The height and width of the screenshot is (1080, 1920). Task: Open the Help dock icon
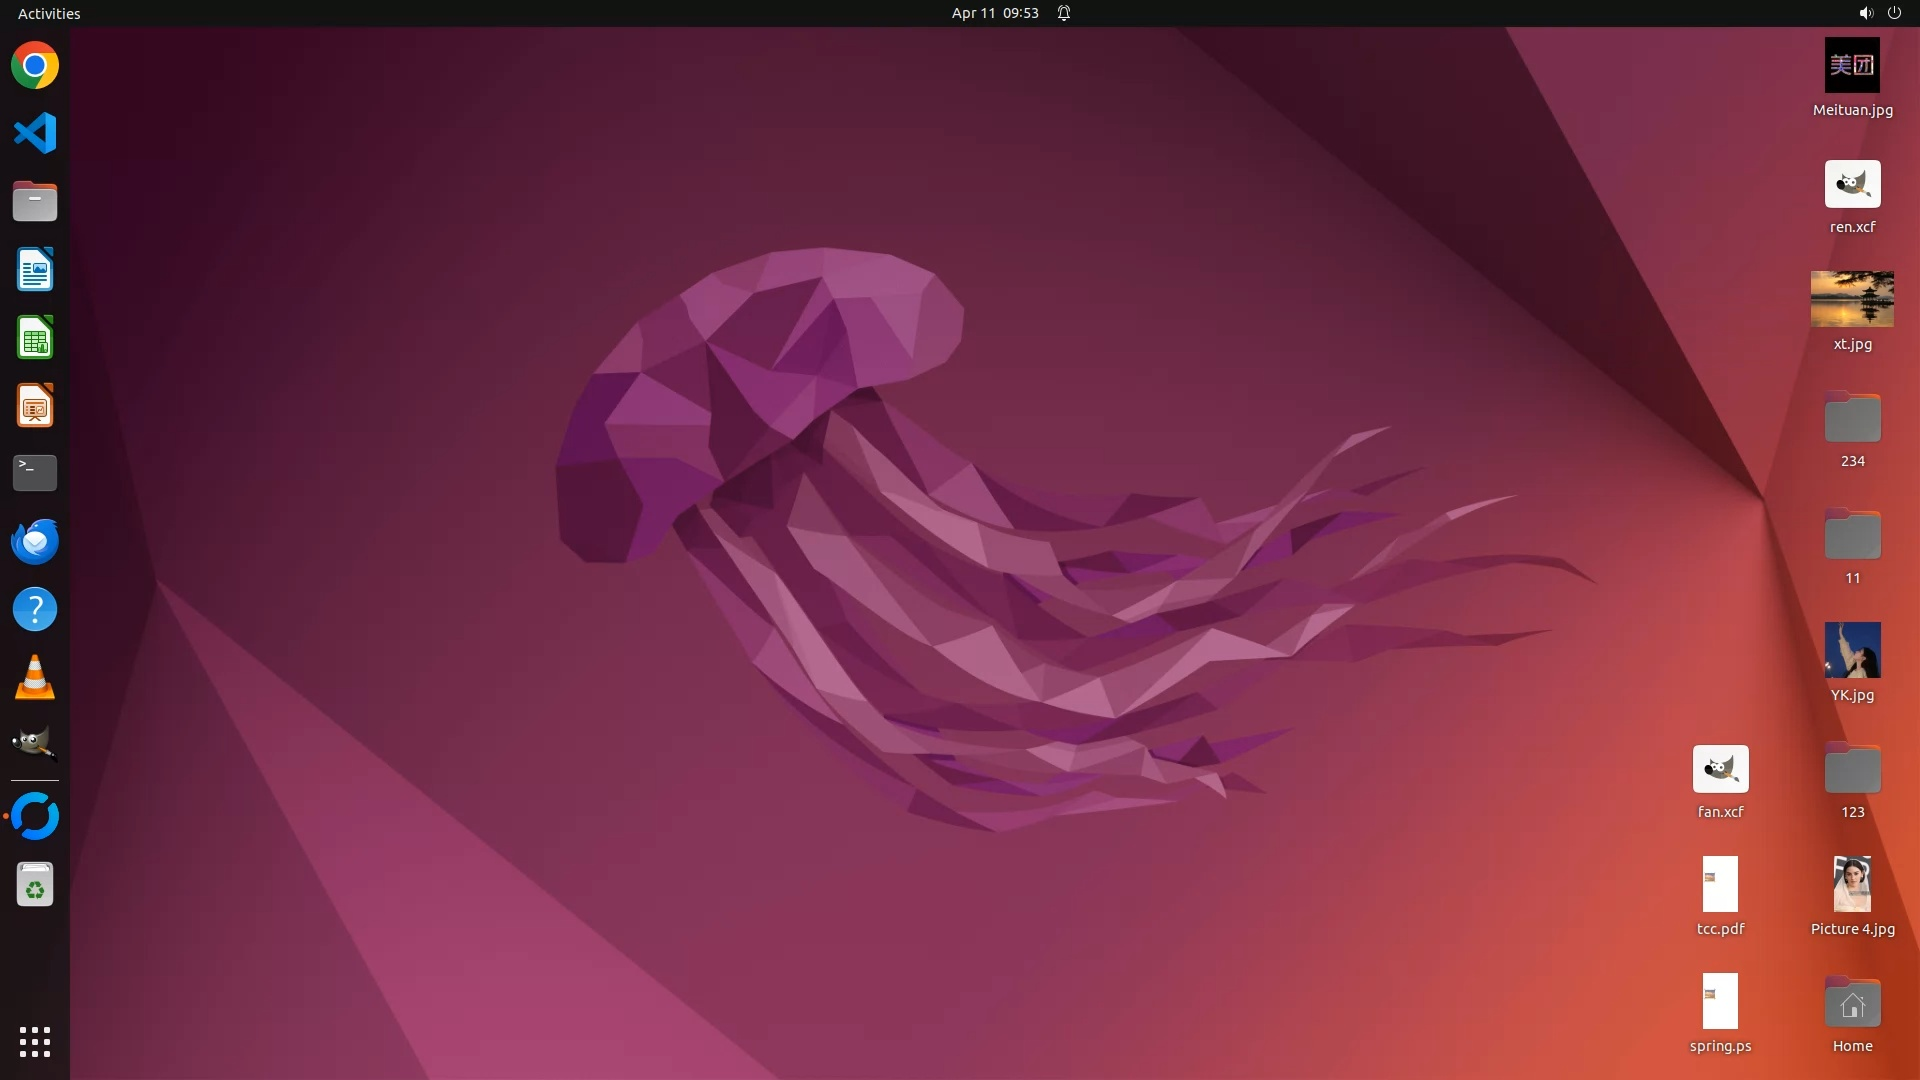[35, 609]
